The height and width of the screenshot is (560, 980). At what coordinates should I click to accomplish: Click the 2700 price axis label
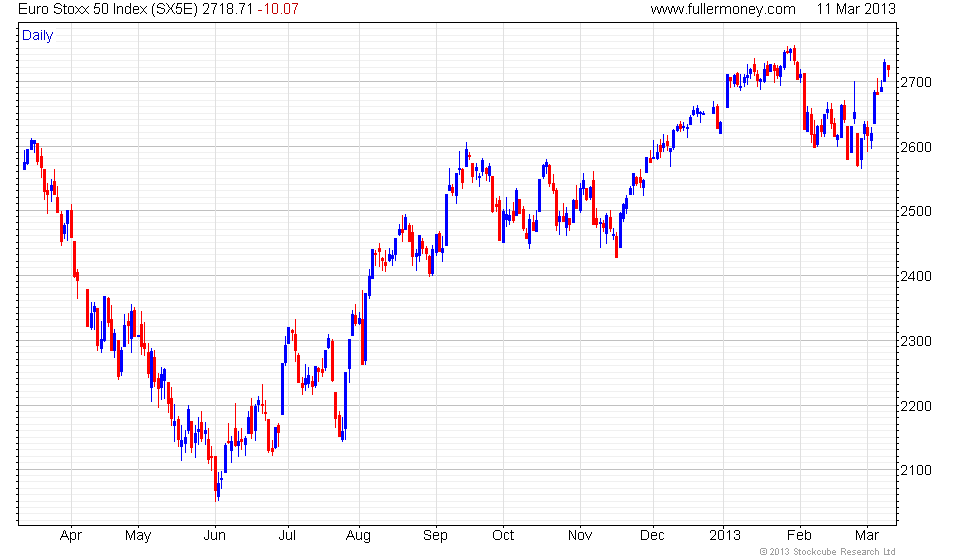click(916, 82)
